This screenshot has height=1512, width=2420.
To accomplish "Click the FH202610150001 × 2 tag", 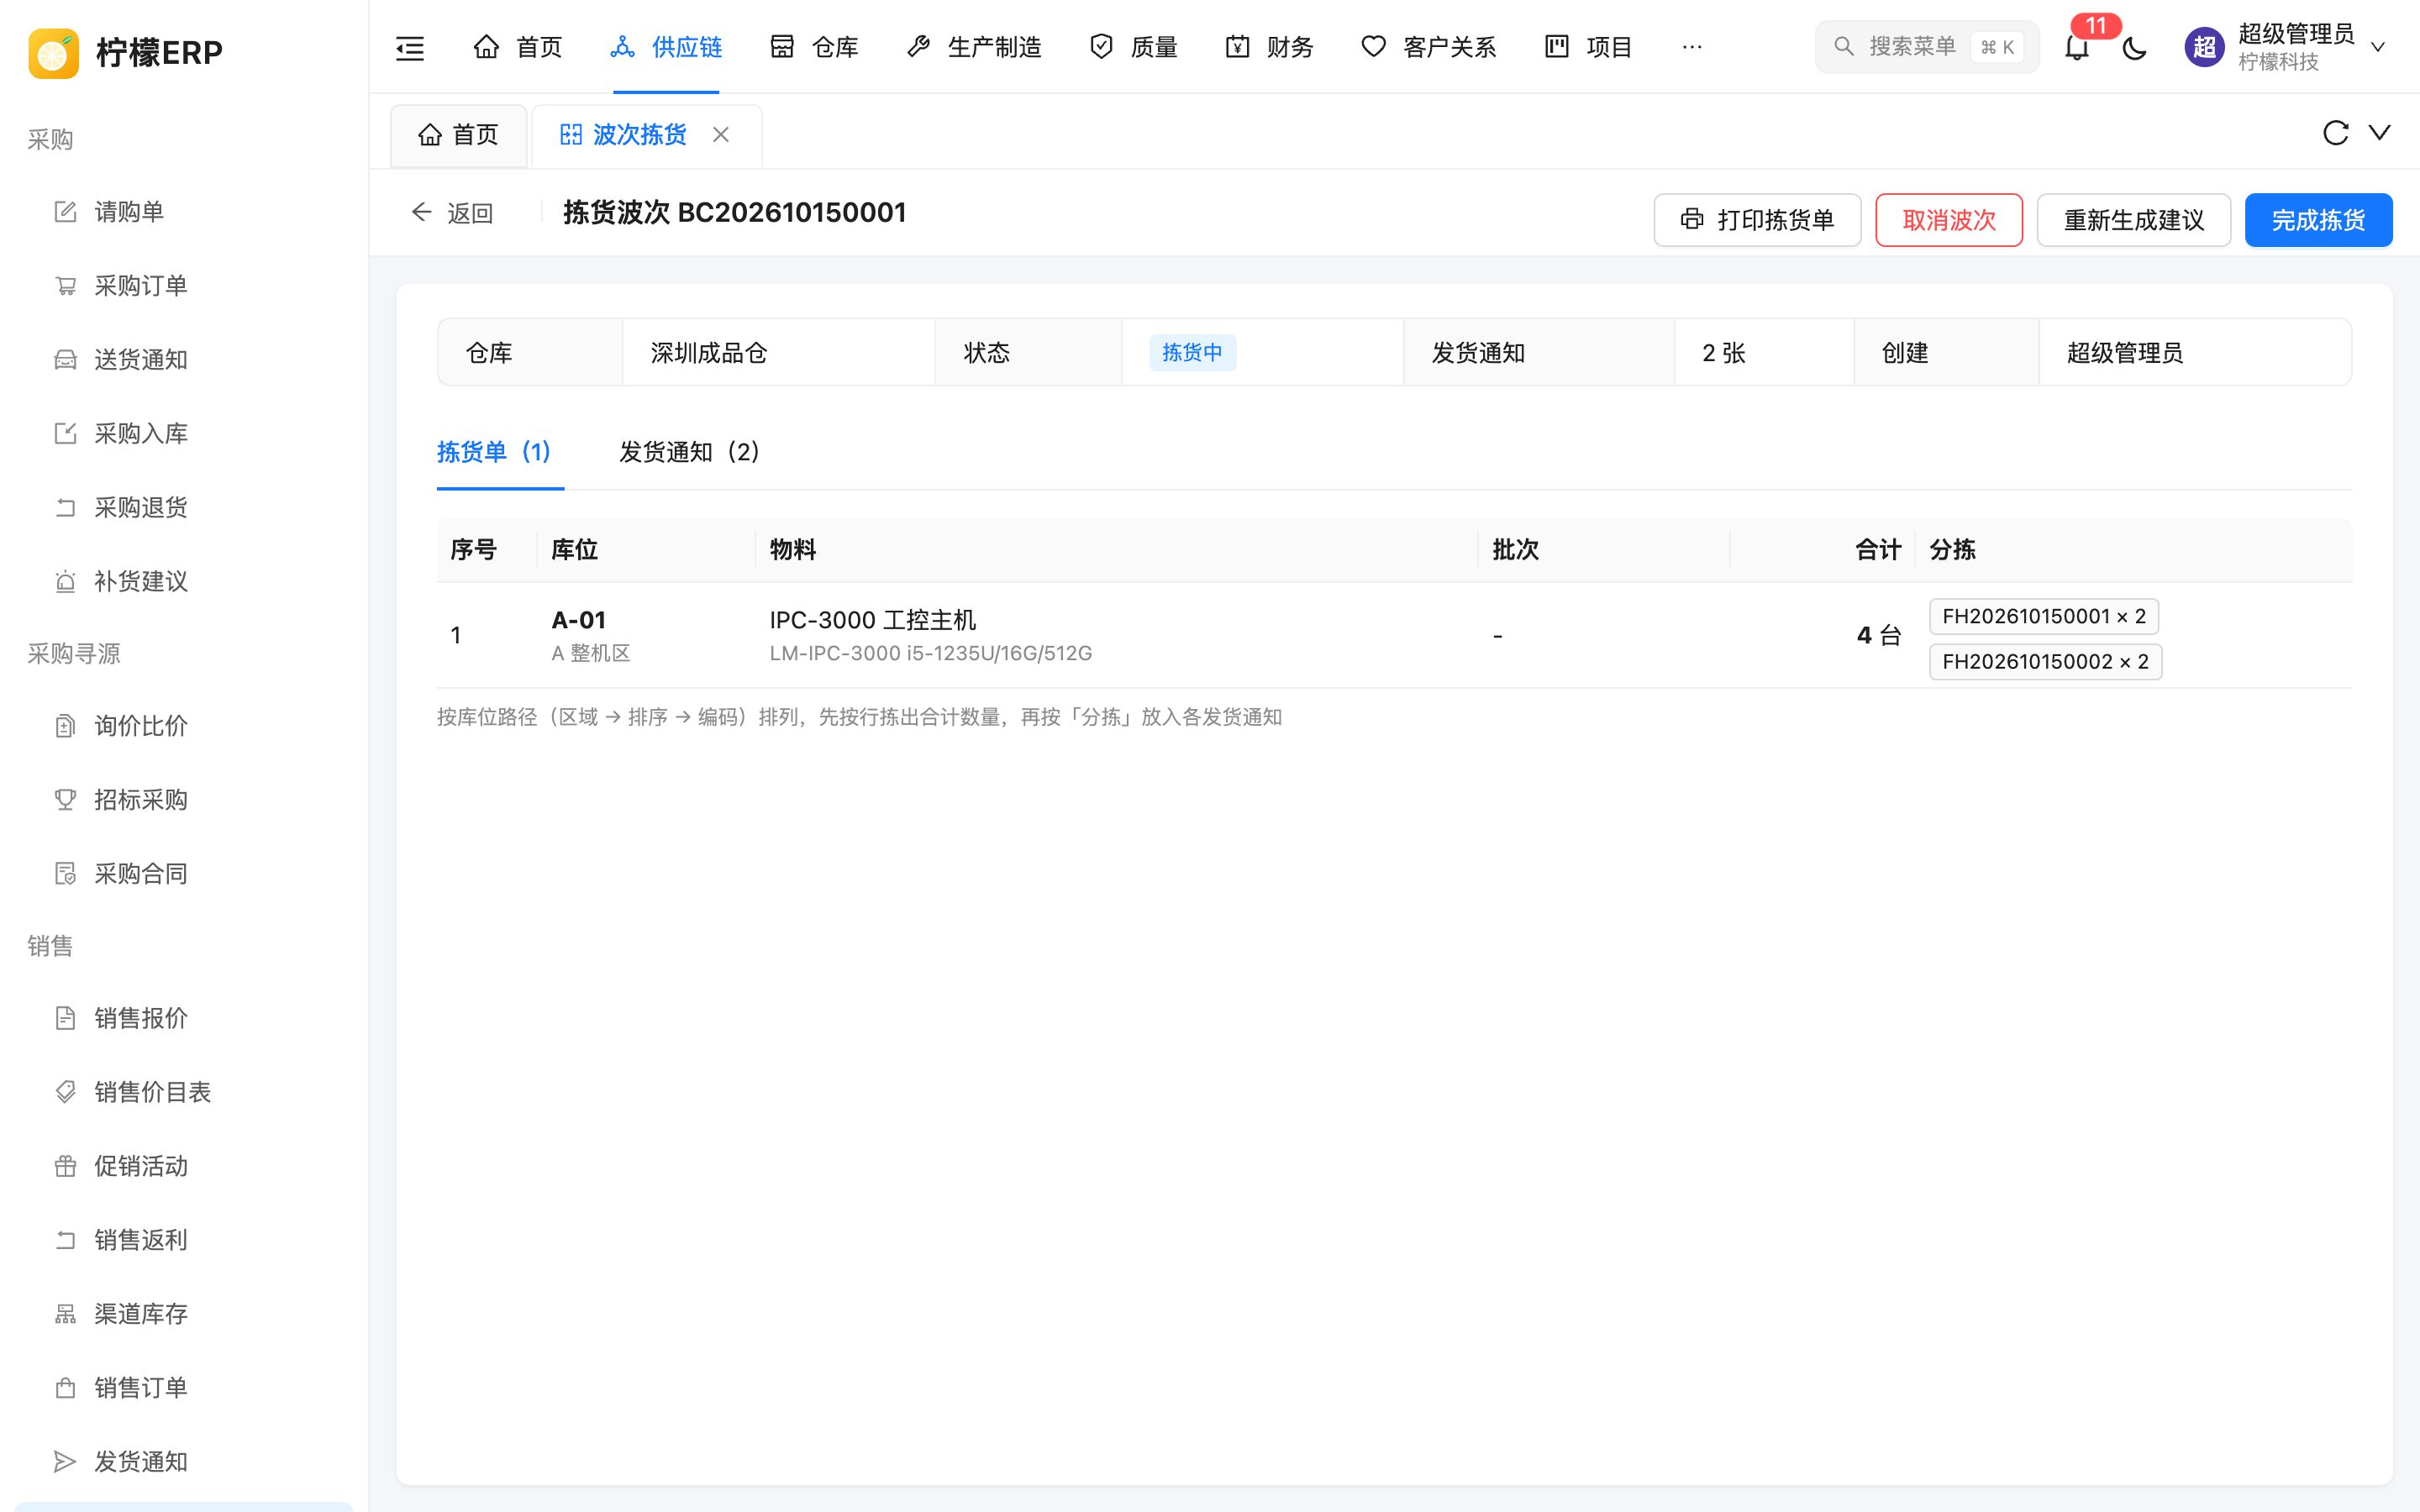I will [x=2043, y=616].
